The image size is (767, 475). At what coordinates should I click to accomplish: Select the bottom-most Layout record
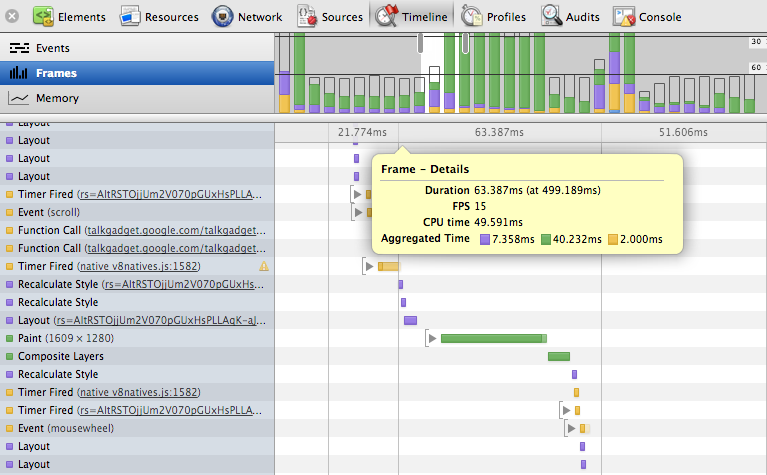click(137, 464)
